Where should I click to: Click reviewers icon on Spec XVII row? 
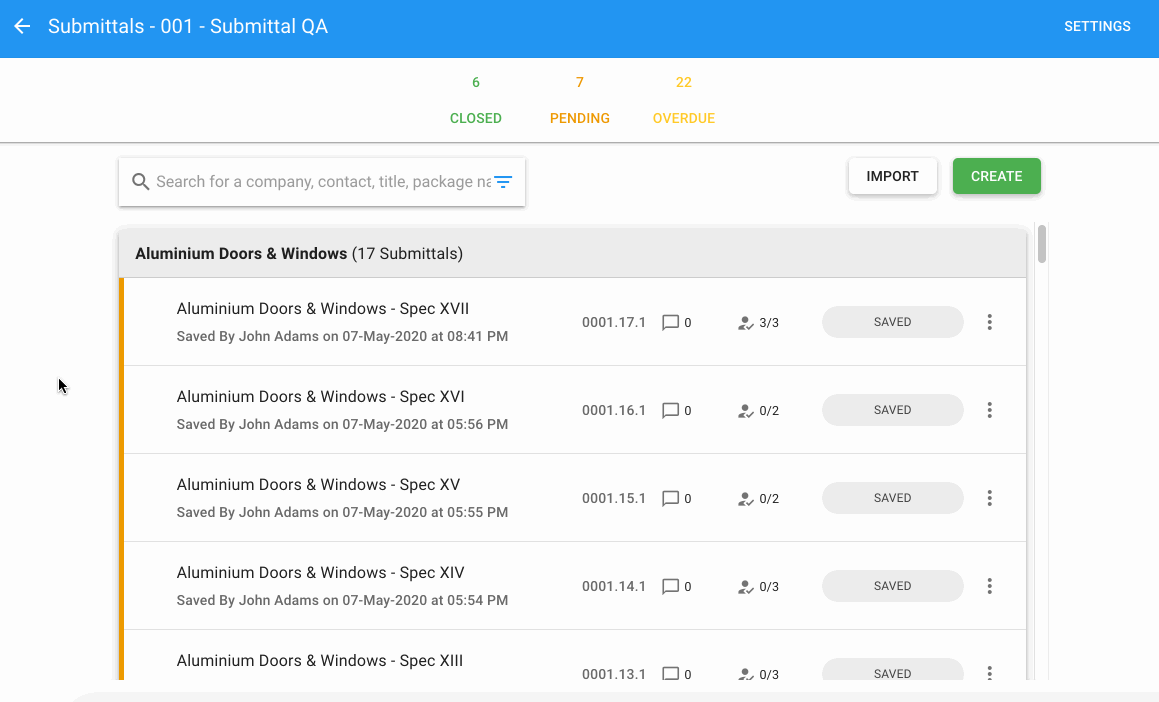(746, 323)
